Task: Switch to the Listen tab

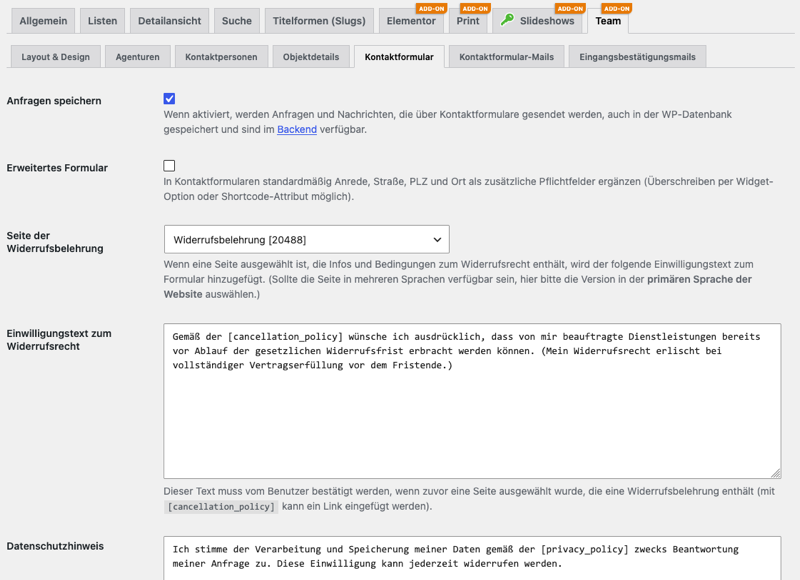Action: pos(102,21)
